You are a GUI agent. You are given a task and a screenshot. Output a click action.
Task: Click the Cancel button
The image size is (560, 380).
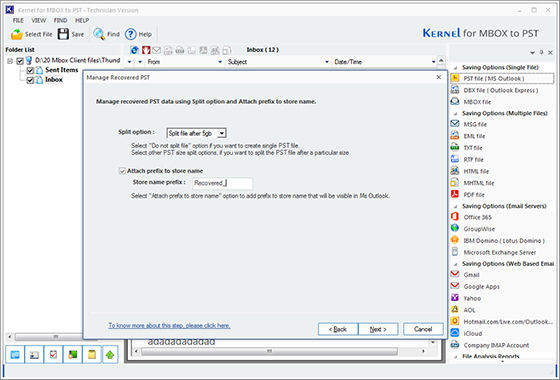tap(423, 329)
